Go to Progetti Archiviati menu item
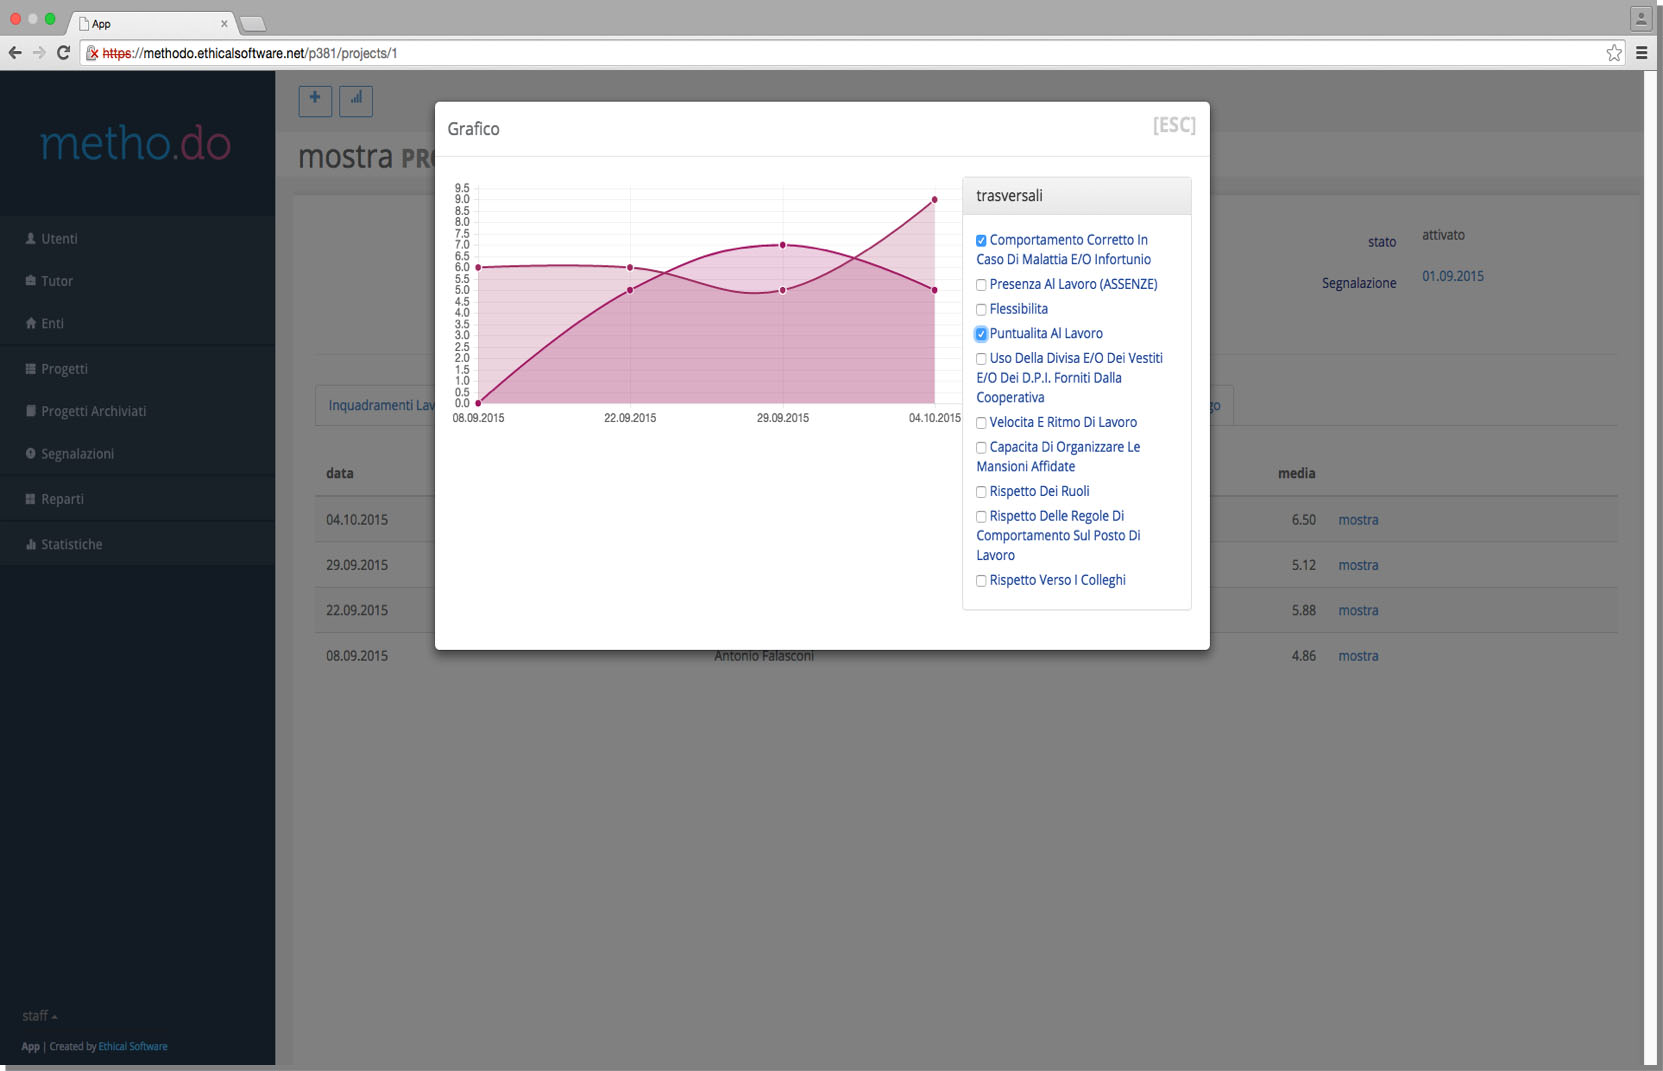The height and width of the screenshot is (1071, 1663). coord(93,412)
